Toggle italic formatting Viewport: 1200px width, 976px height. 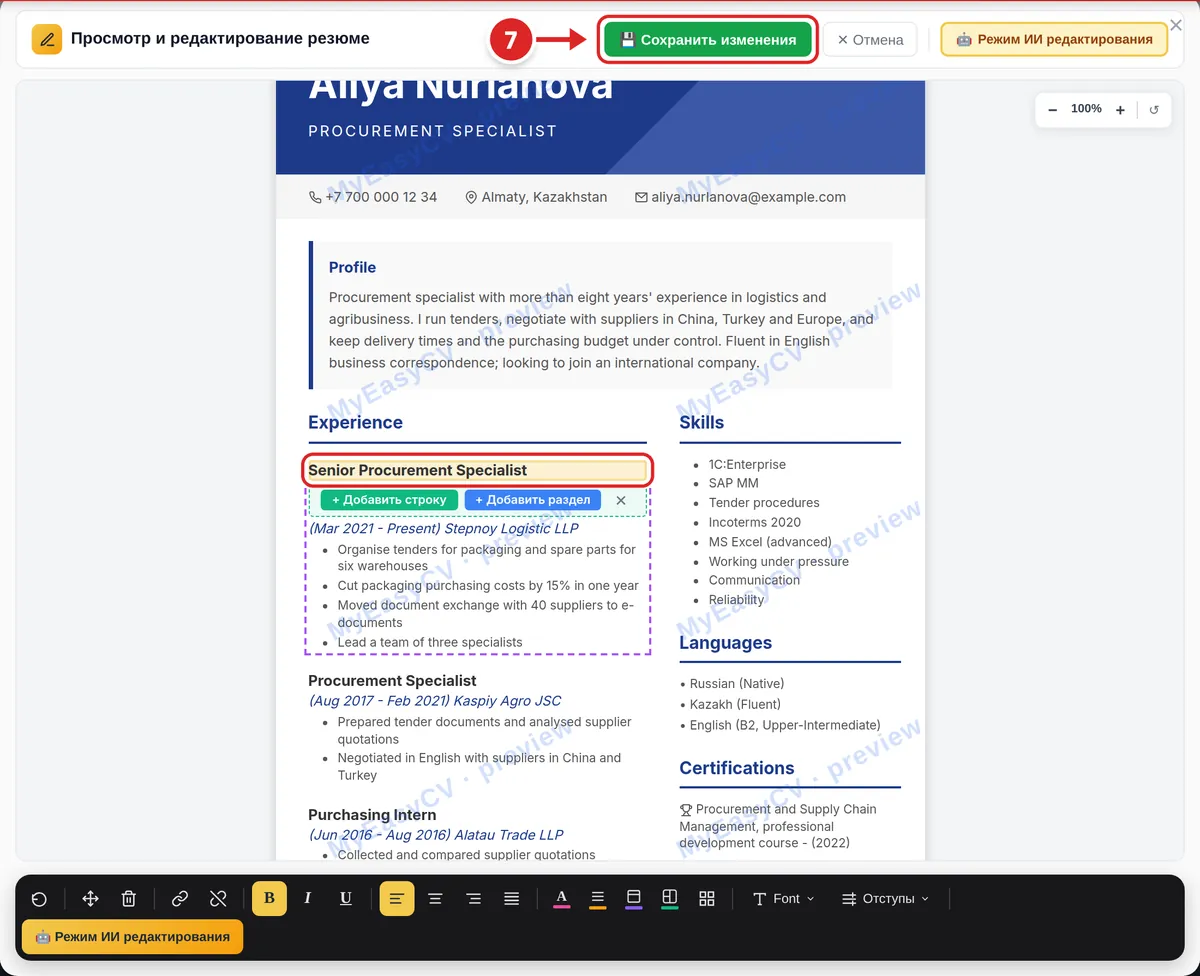pyautogui.click(x=307, y=899)
